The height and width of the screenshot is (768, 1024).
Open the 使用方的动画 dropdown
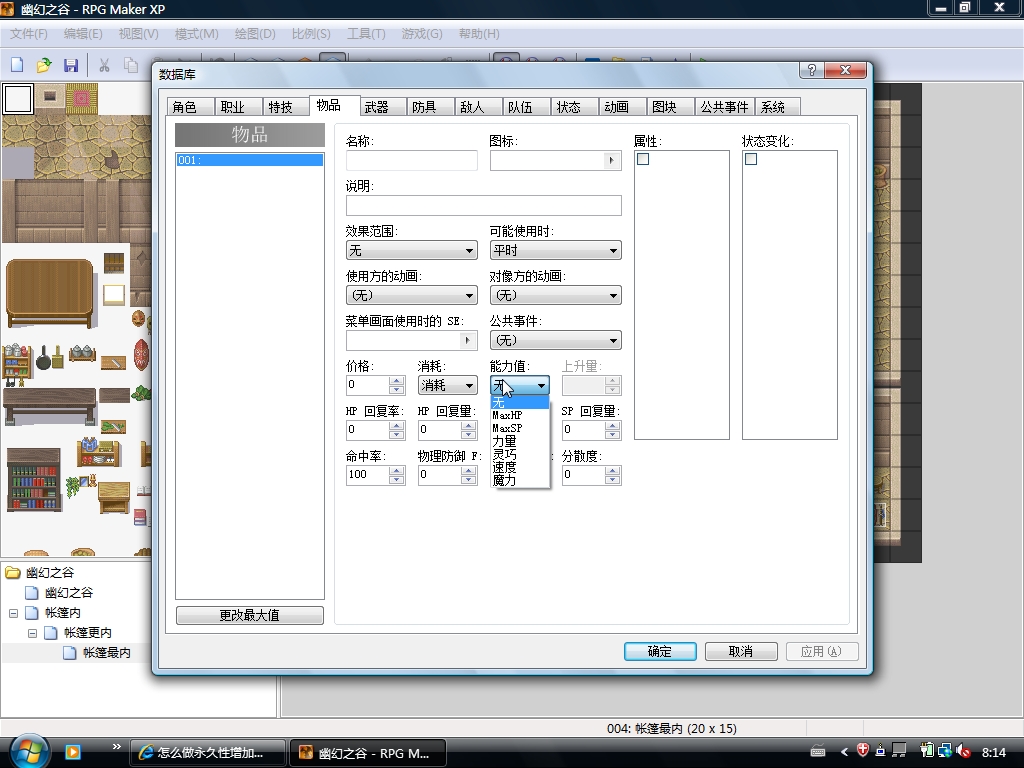pos(411,295)
